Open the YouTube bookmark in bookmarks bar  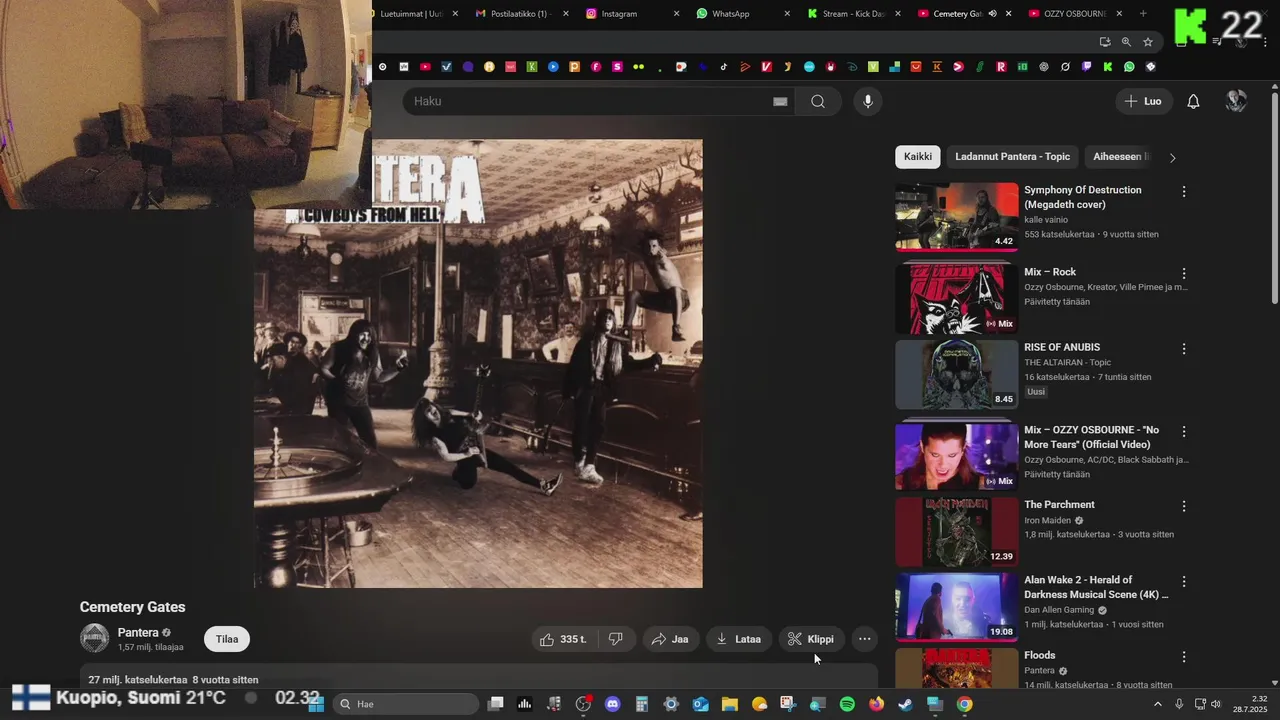[425, 67]
